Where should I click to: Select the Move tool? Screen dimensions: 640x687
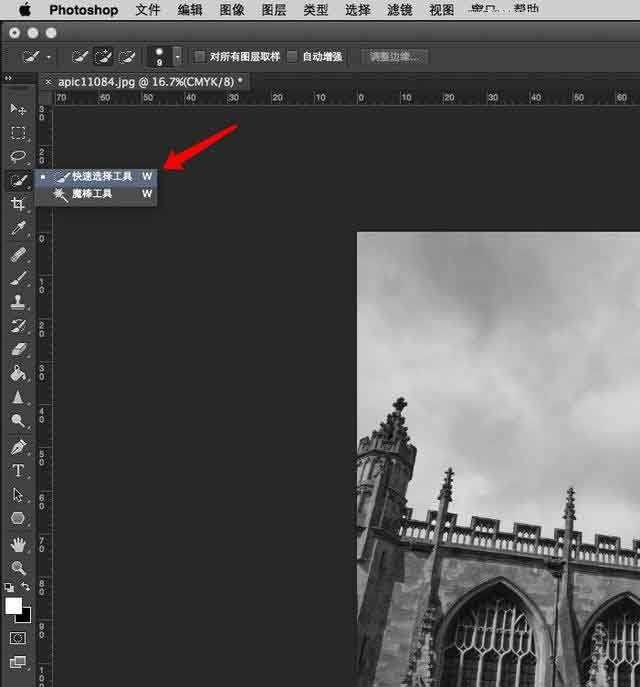tap(17, 108)
